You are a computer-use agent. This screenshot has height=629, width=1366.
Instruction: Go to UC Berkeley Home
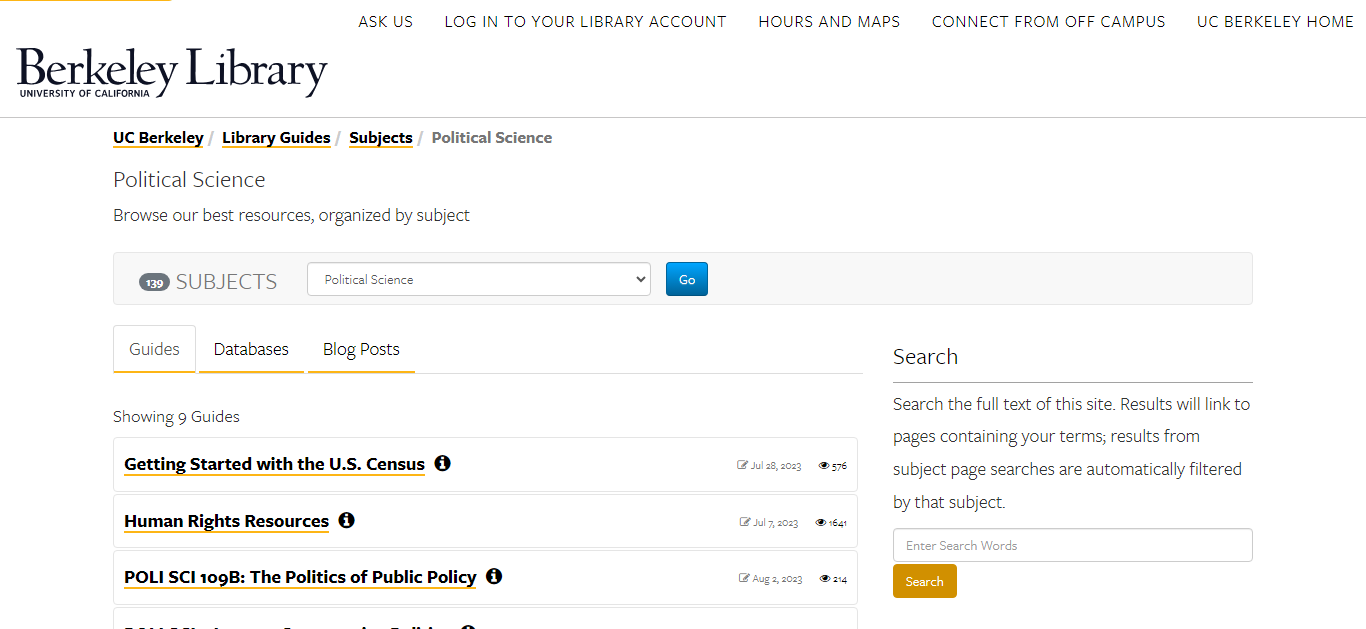coord(1275,22)
